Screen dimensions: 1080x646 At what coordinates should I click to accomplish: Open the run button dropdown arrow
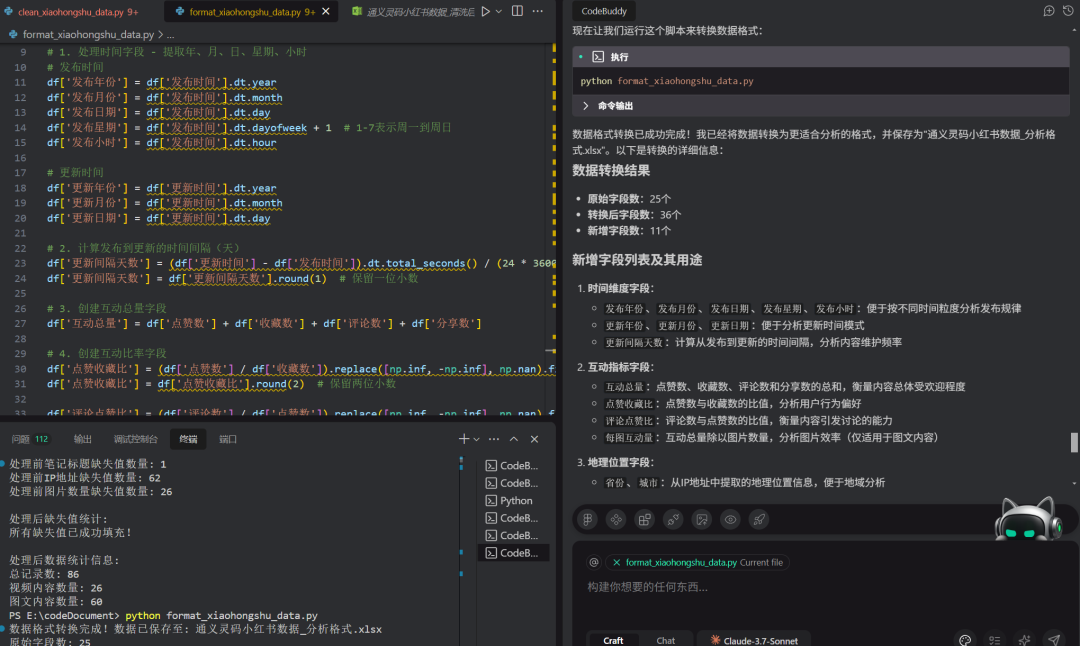[500, 12]
